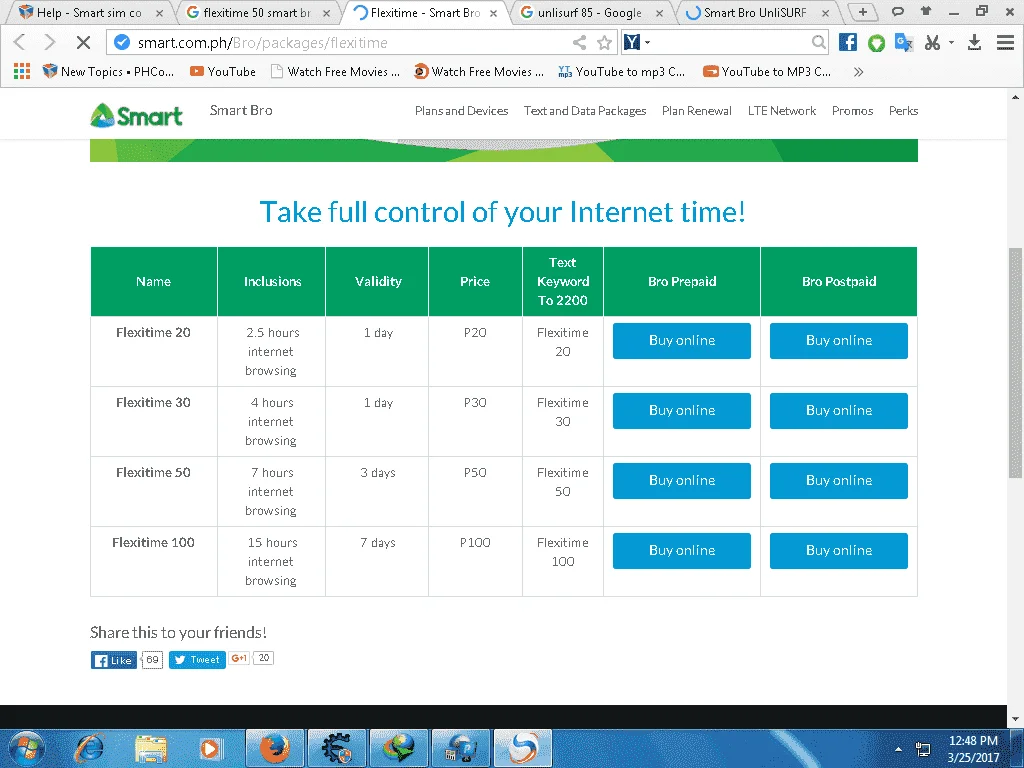Click the page vertical scrollbar thumb
The width and height of the screenshot is (1024, 768).
[1015, 362]
